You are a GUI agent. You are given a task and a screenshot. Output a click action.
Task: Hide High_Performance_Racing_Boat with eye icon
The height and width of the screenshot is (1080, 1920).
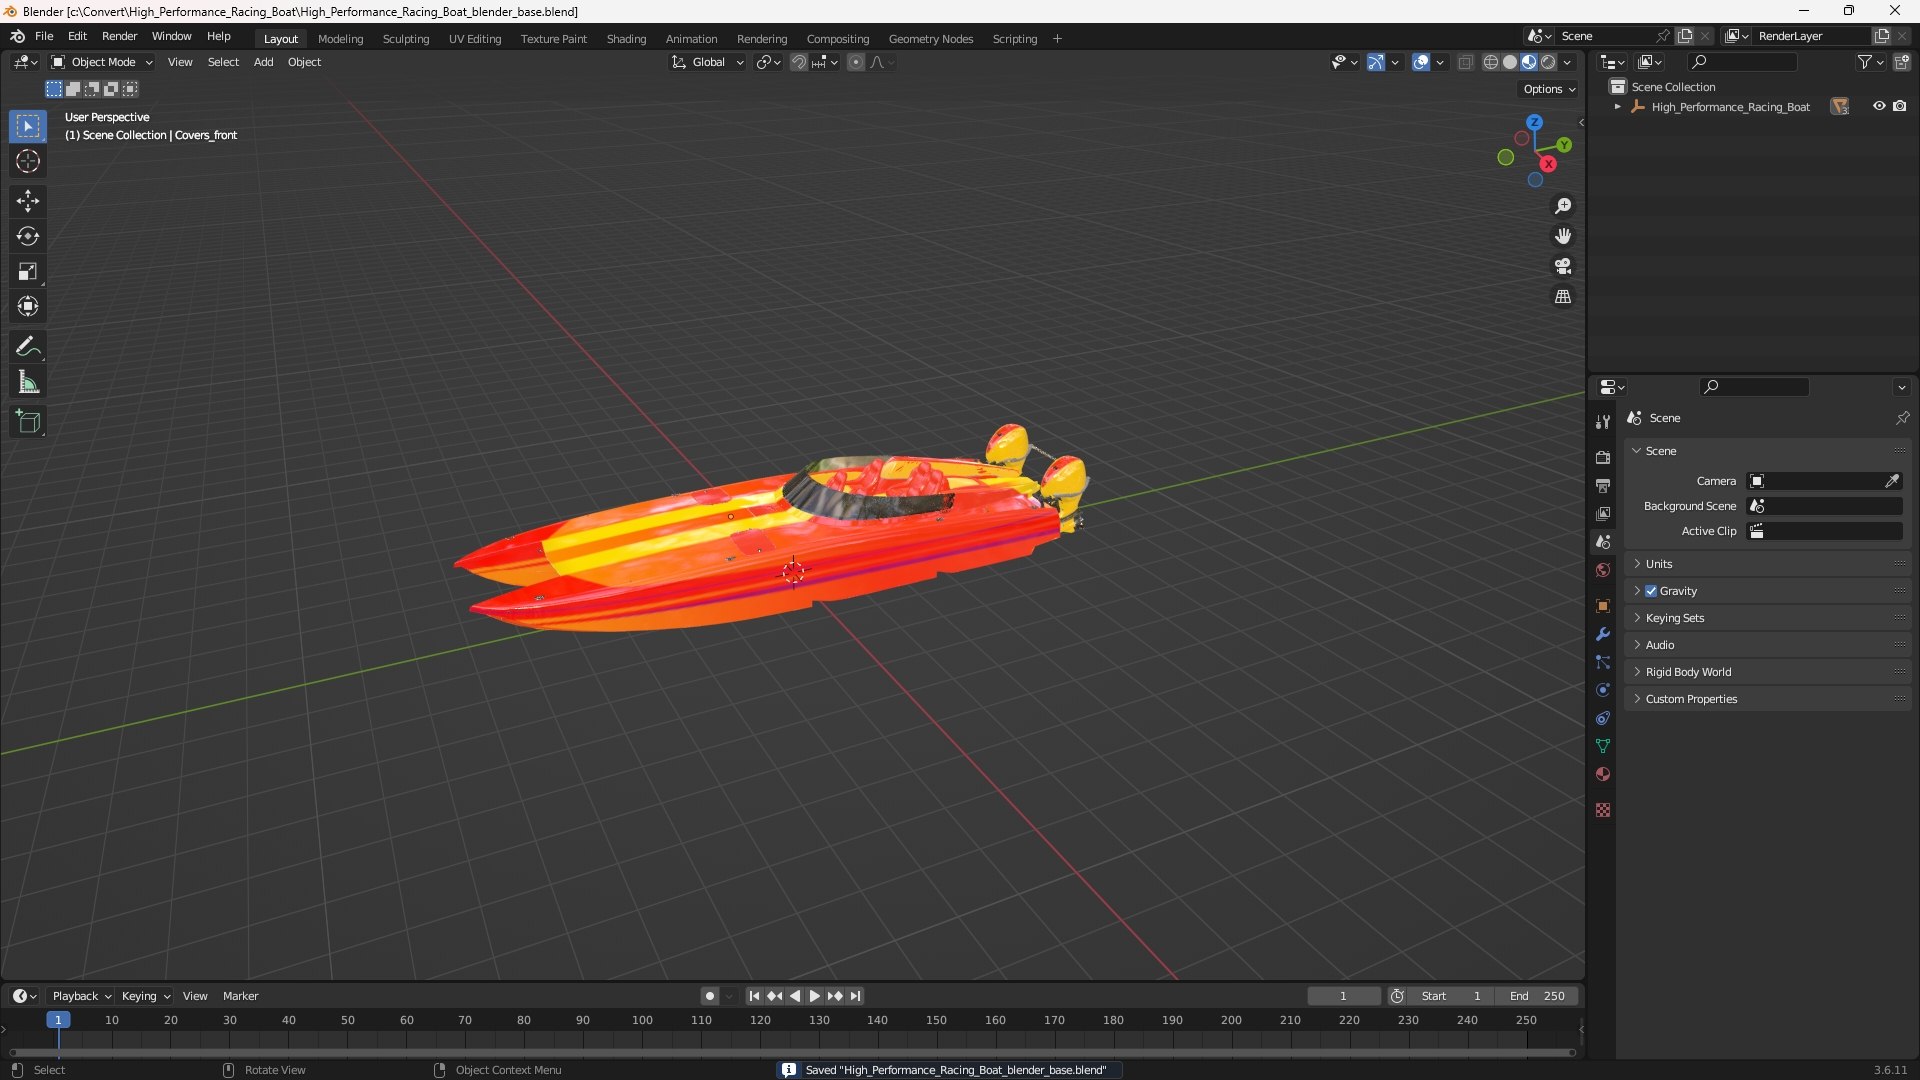click(x=1879, y=106)
